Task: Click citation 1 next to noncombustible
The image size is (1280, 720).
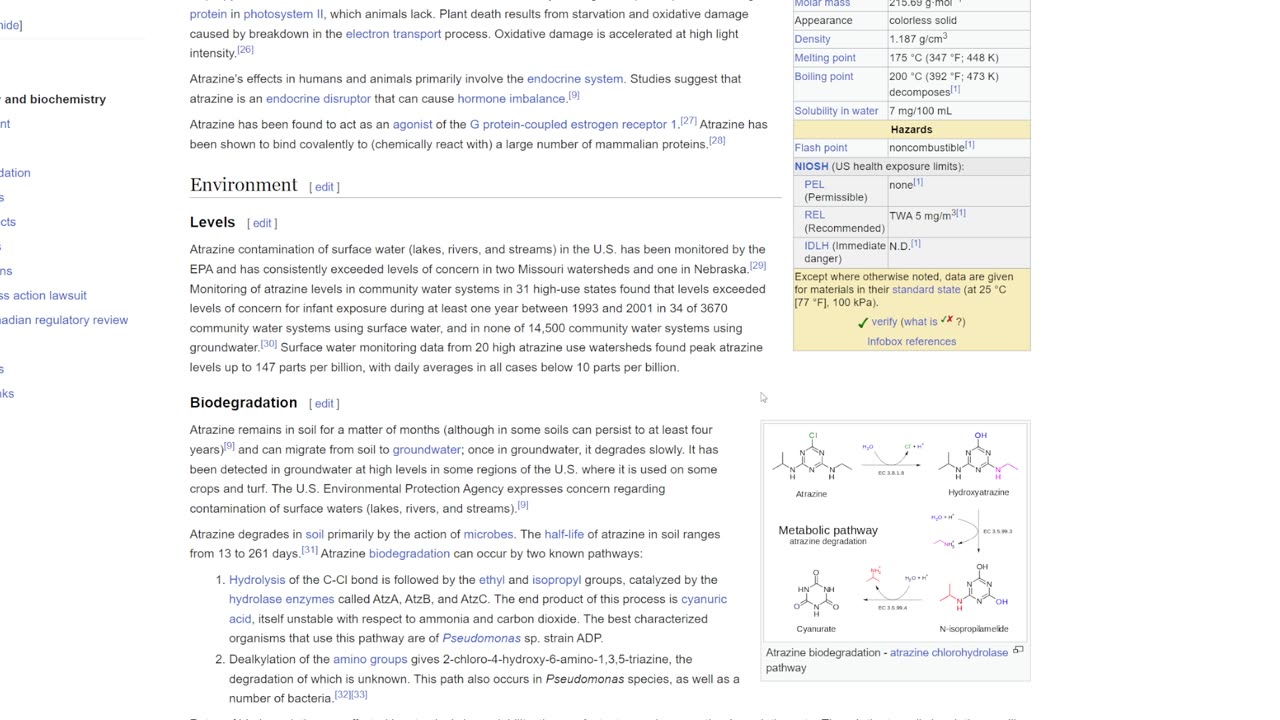Action: tap(970, 145)
